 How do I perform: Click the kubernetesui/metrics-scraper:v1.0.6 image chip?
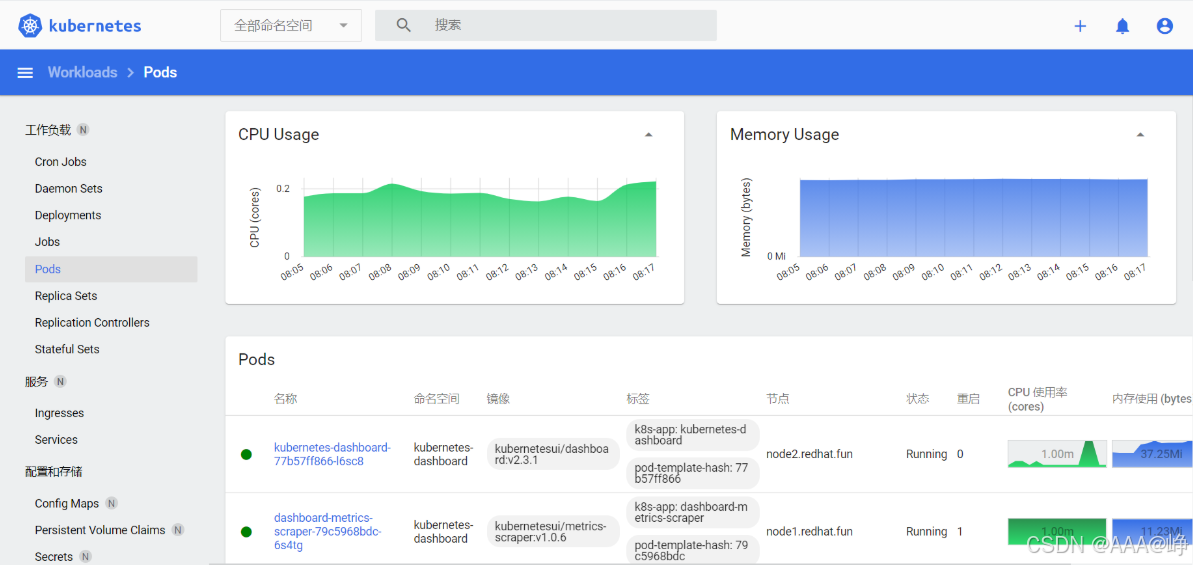pyautogui.click(x=553, y=532)
